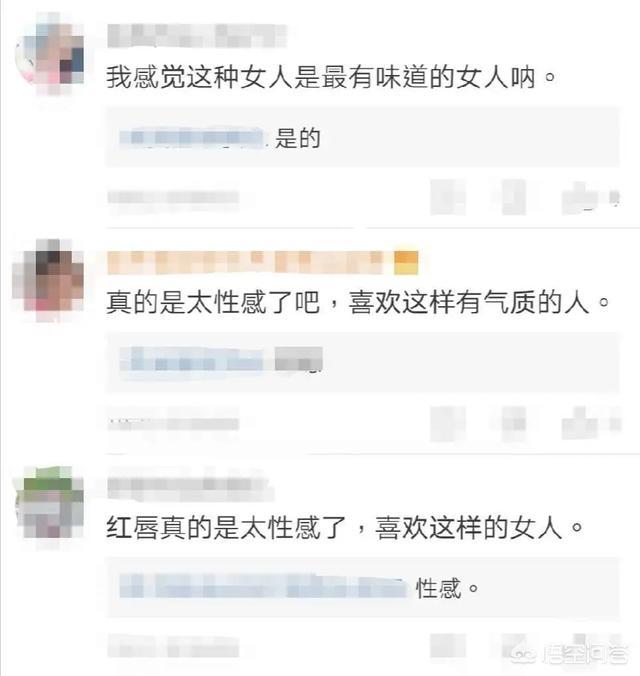Tap the middle action icon under 有气质的人 comment
The height and width of the screenshot is (676, 640).
tap(514, 423)
